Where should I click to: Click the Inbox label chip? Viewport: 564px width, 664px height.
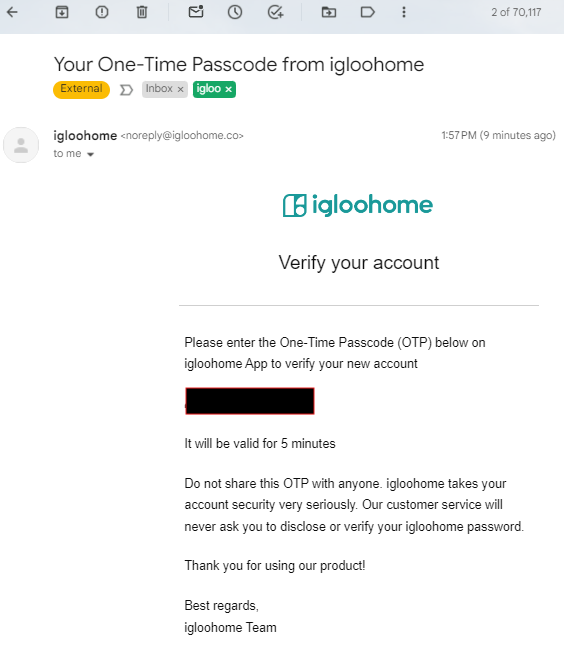pyautogui.click(x=159, y=89)
